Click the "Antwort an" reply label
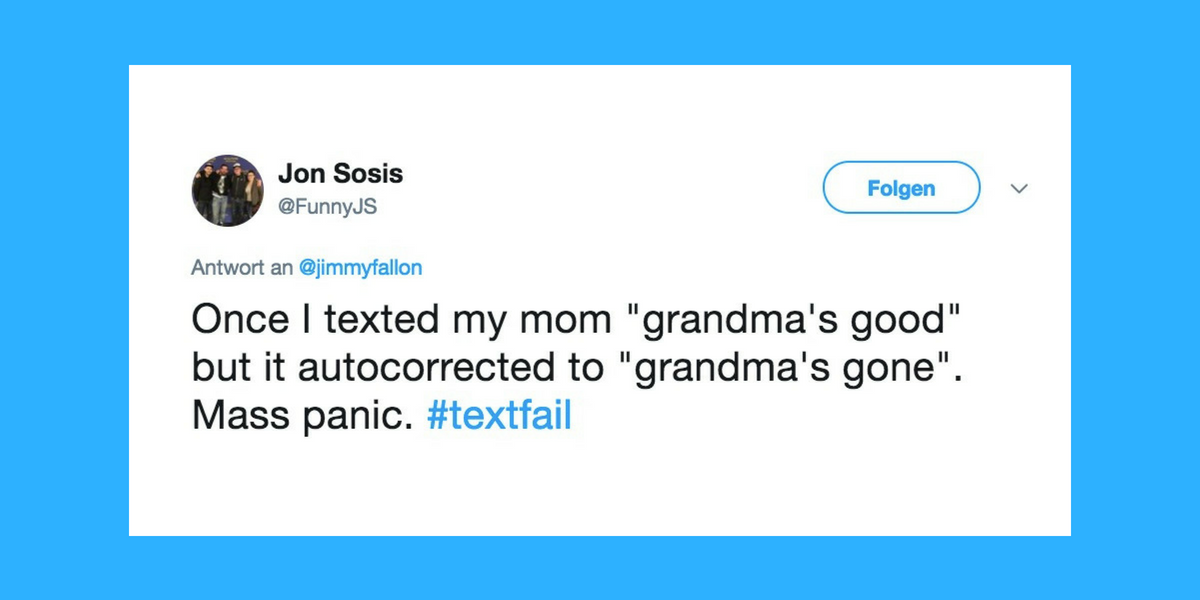Image resolution: width=1200 pixels, height=600 pixels. click(x=243, y=268)
